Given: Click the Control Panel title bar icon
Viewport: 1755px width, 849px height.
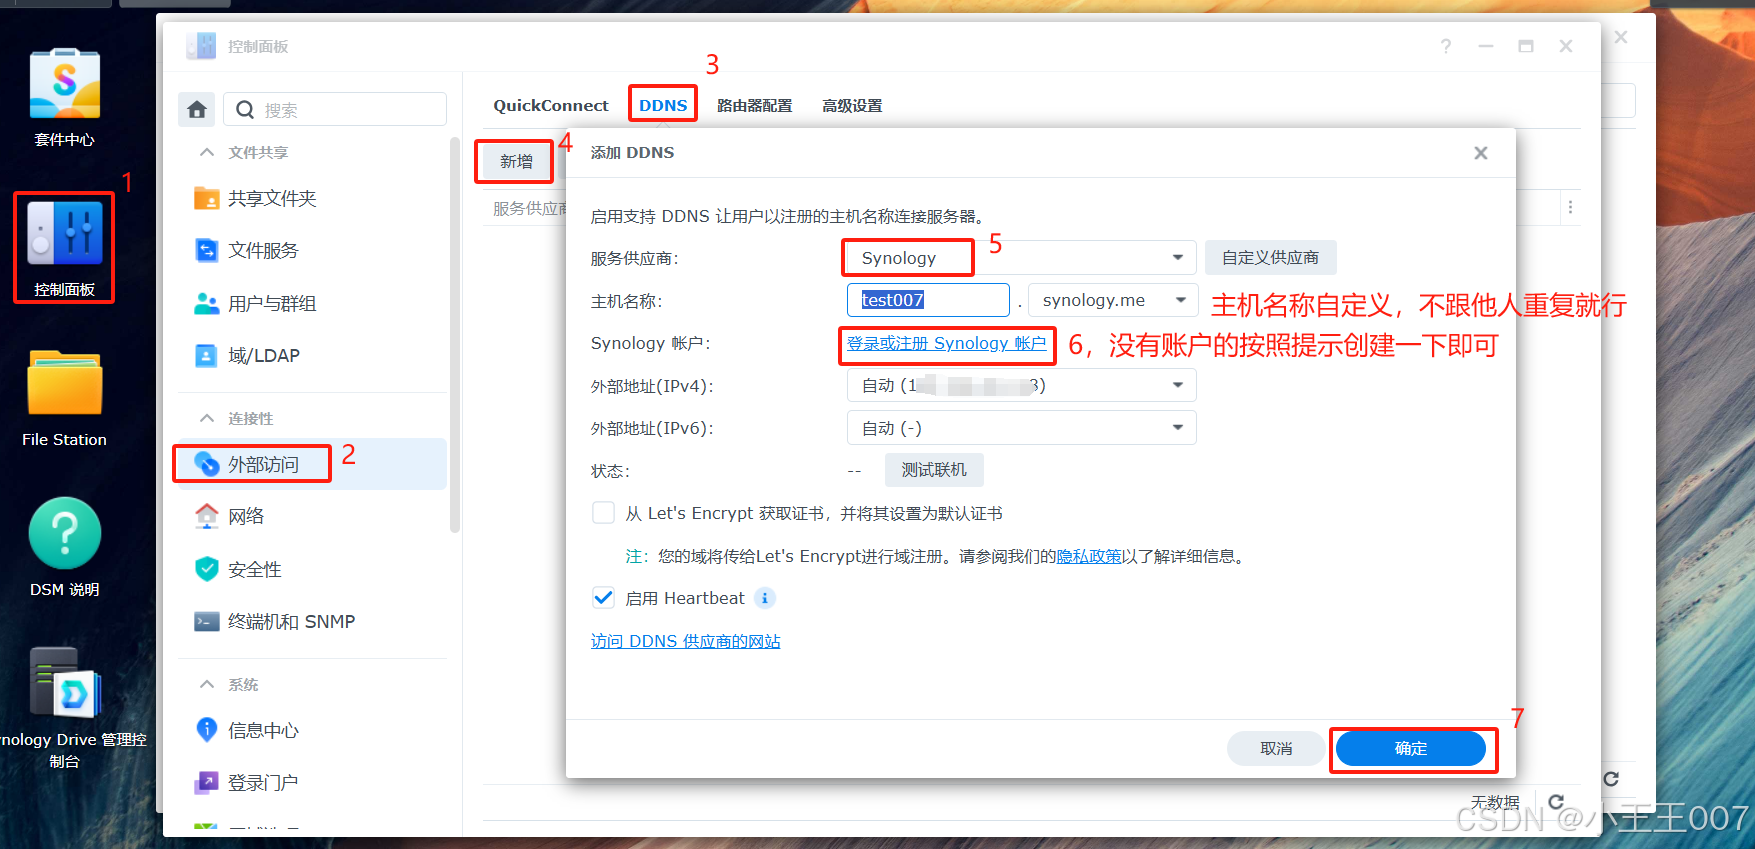Looking at the screenshot, I should 201,46.
